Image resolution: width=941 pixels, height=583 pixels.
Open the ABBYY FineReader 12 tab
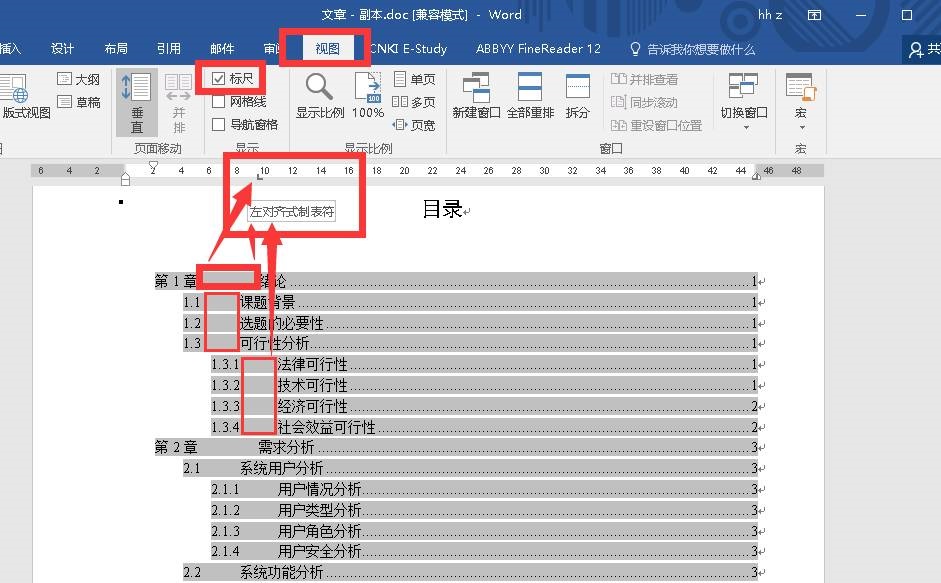(538, 49)
